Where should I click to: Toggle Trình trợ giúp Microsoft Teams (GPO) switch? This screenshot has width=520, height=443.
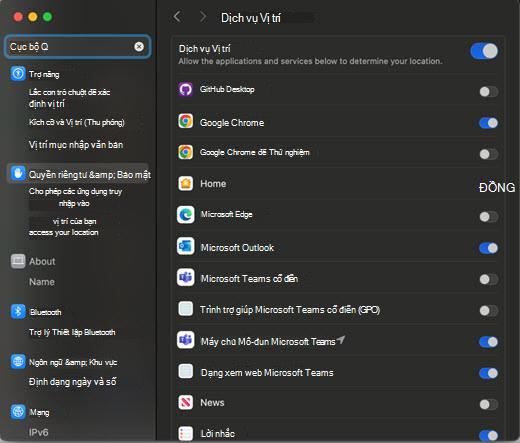pos(488,311)
